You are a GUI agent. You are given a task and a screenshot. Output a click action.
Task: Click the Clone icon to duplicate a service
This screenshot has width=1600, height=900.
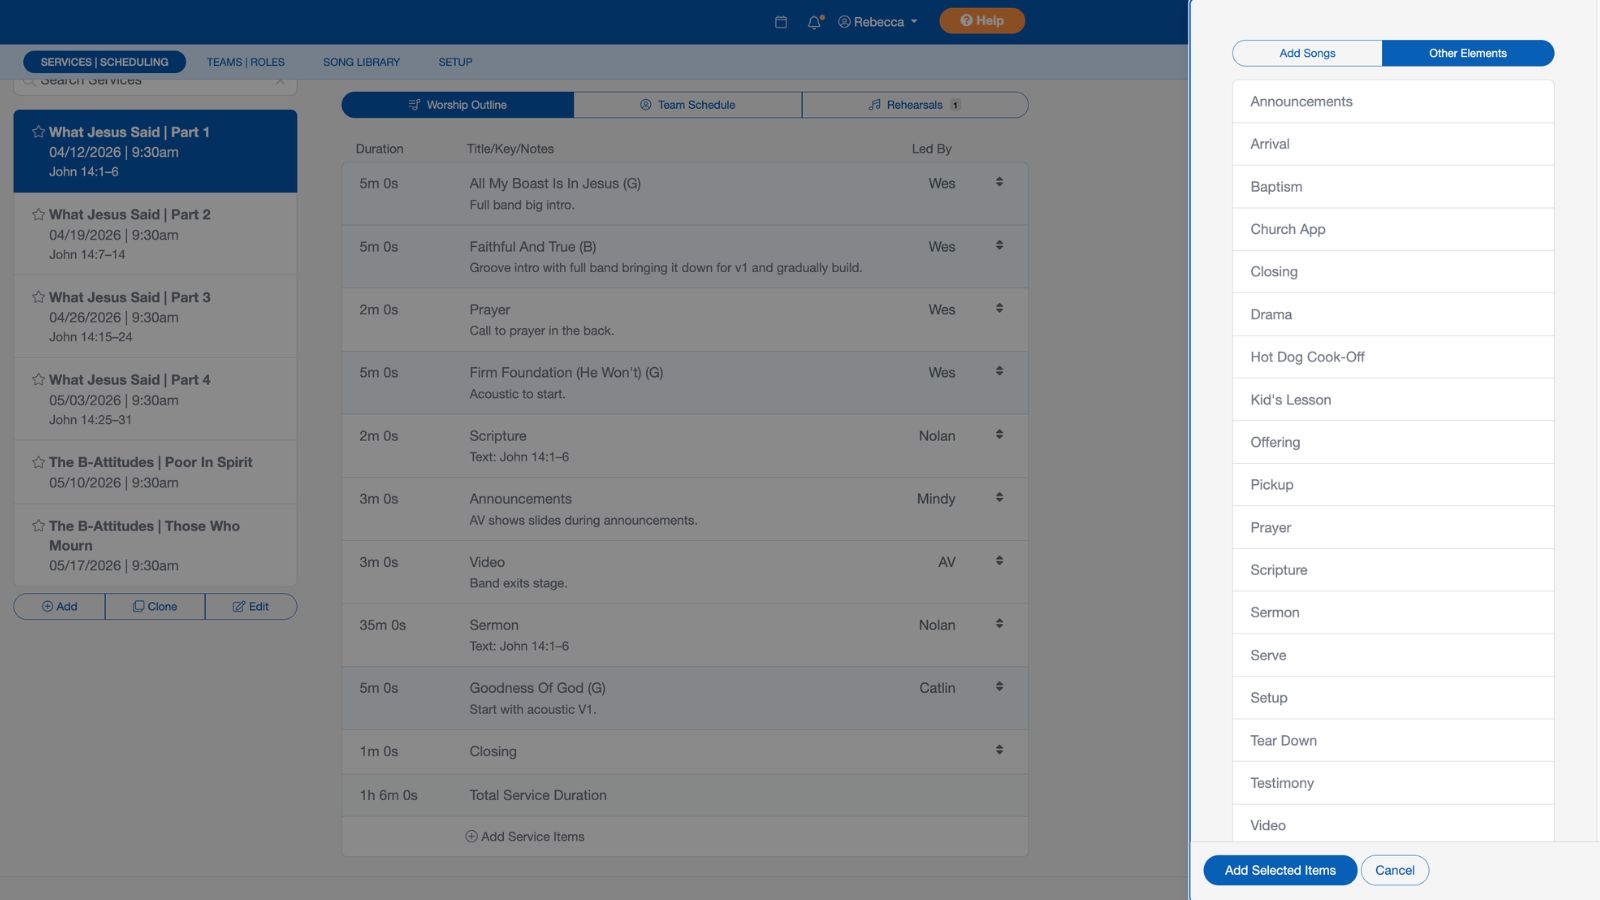(139, 606)
